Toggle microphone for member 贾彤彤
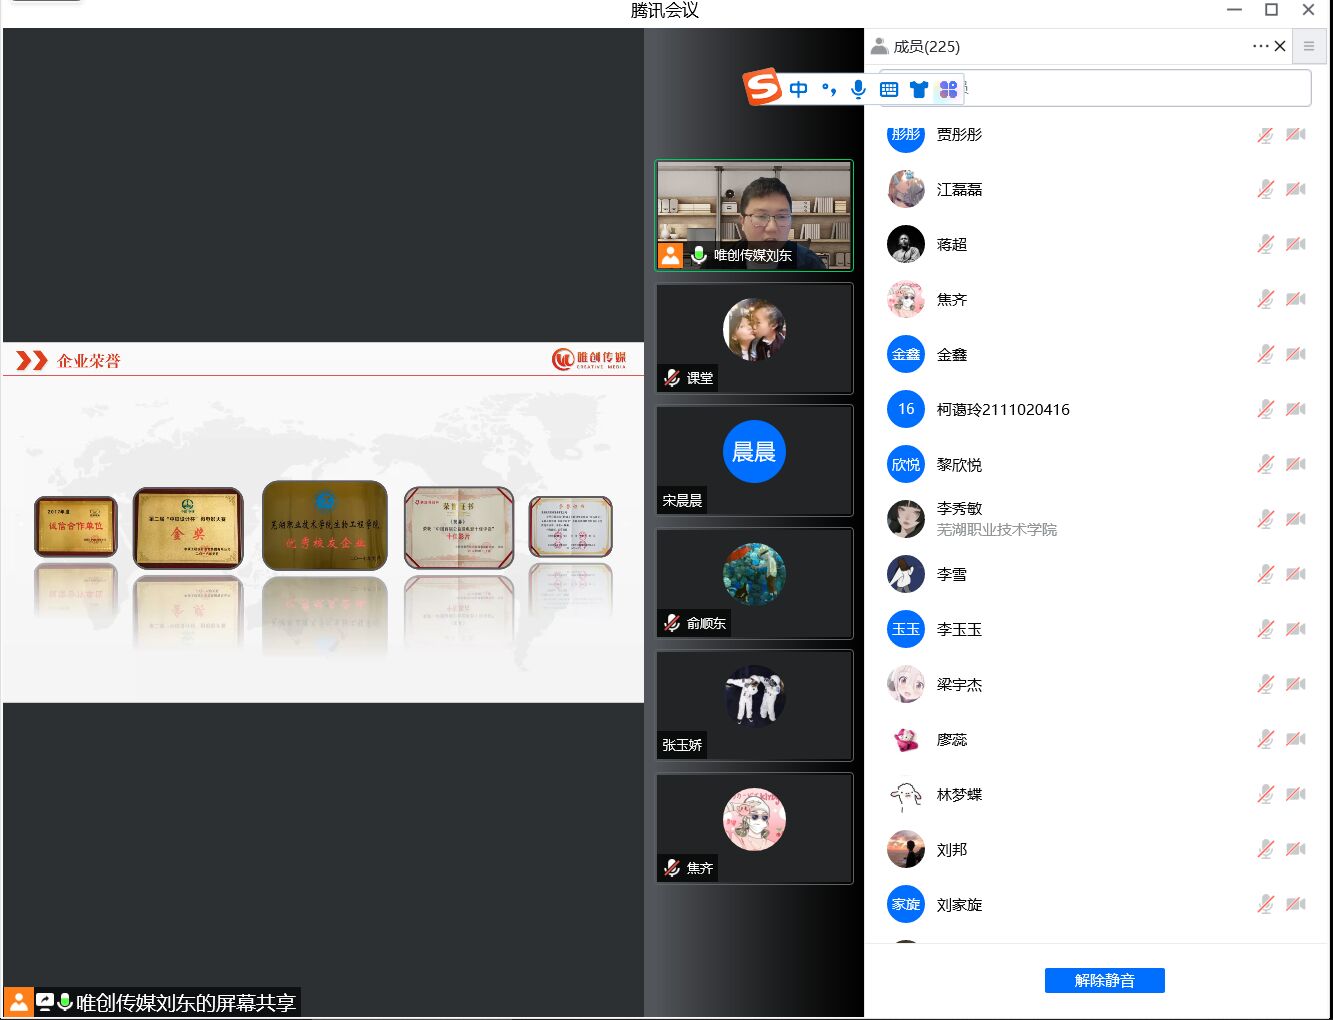 [1265, 134]
